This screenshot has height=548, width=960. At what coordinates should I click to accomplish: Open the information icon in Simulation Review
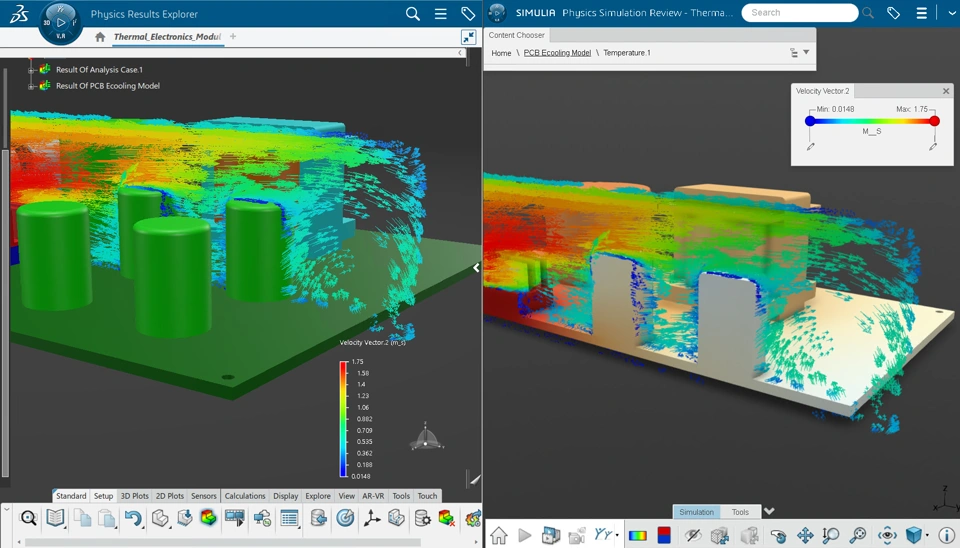pyautogui.click(x=947, y=535)
